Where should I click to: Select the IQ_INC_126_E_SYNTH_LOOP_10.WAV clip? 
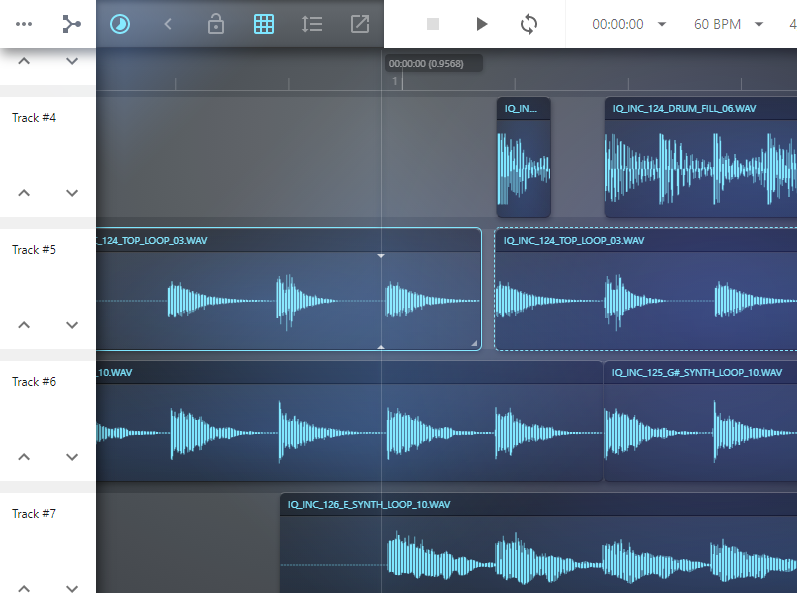click(538, 543)
